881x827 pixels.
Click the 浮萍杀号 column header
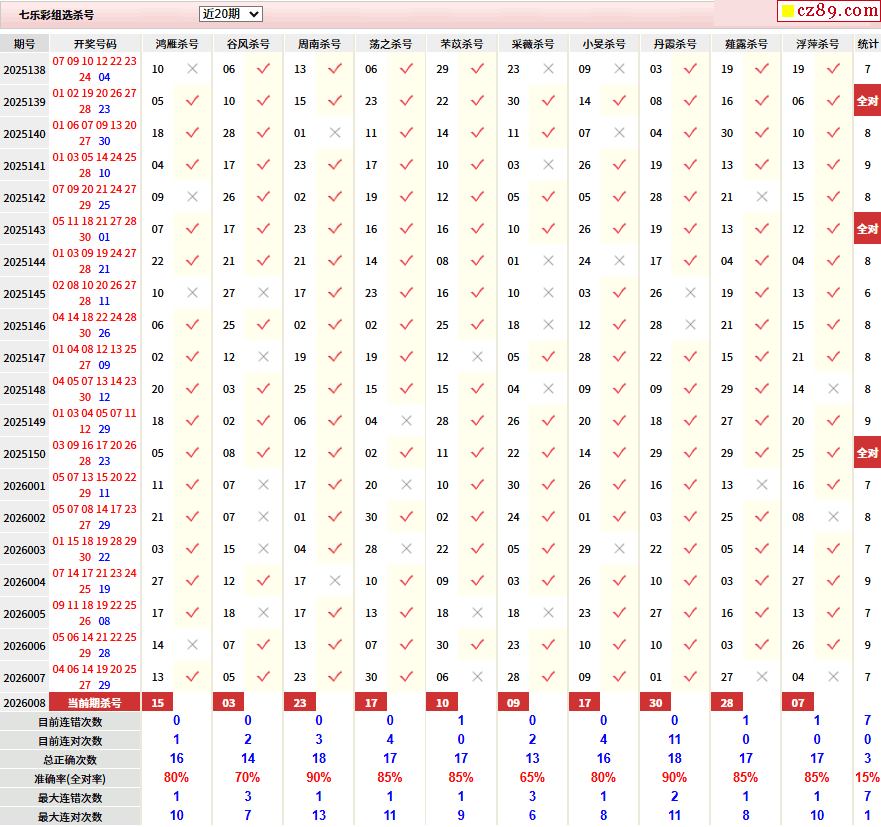(818, 44)
